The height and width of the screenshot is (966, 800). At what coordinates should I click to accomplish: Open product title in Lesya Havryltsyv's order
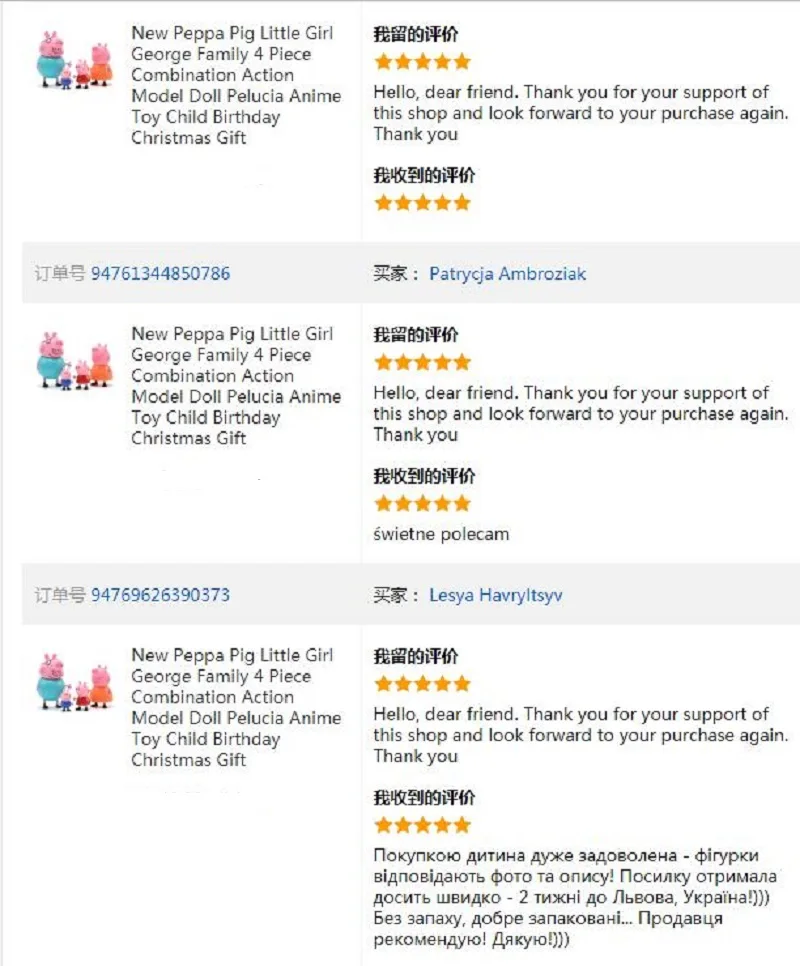pos(236,707)
